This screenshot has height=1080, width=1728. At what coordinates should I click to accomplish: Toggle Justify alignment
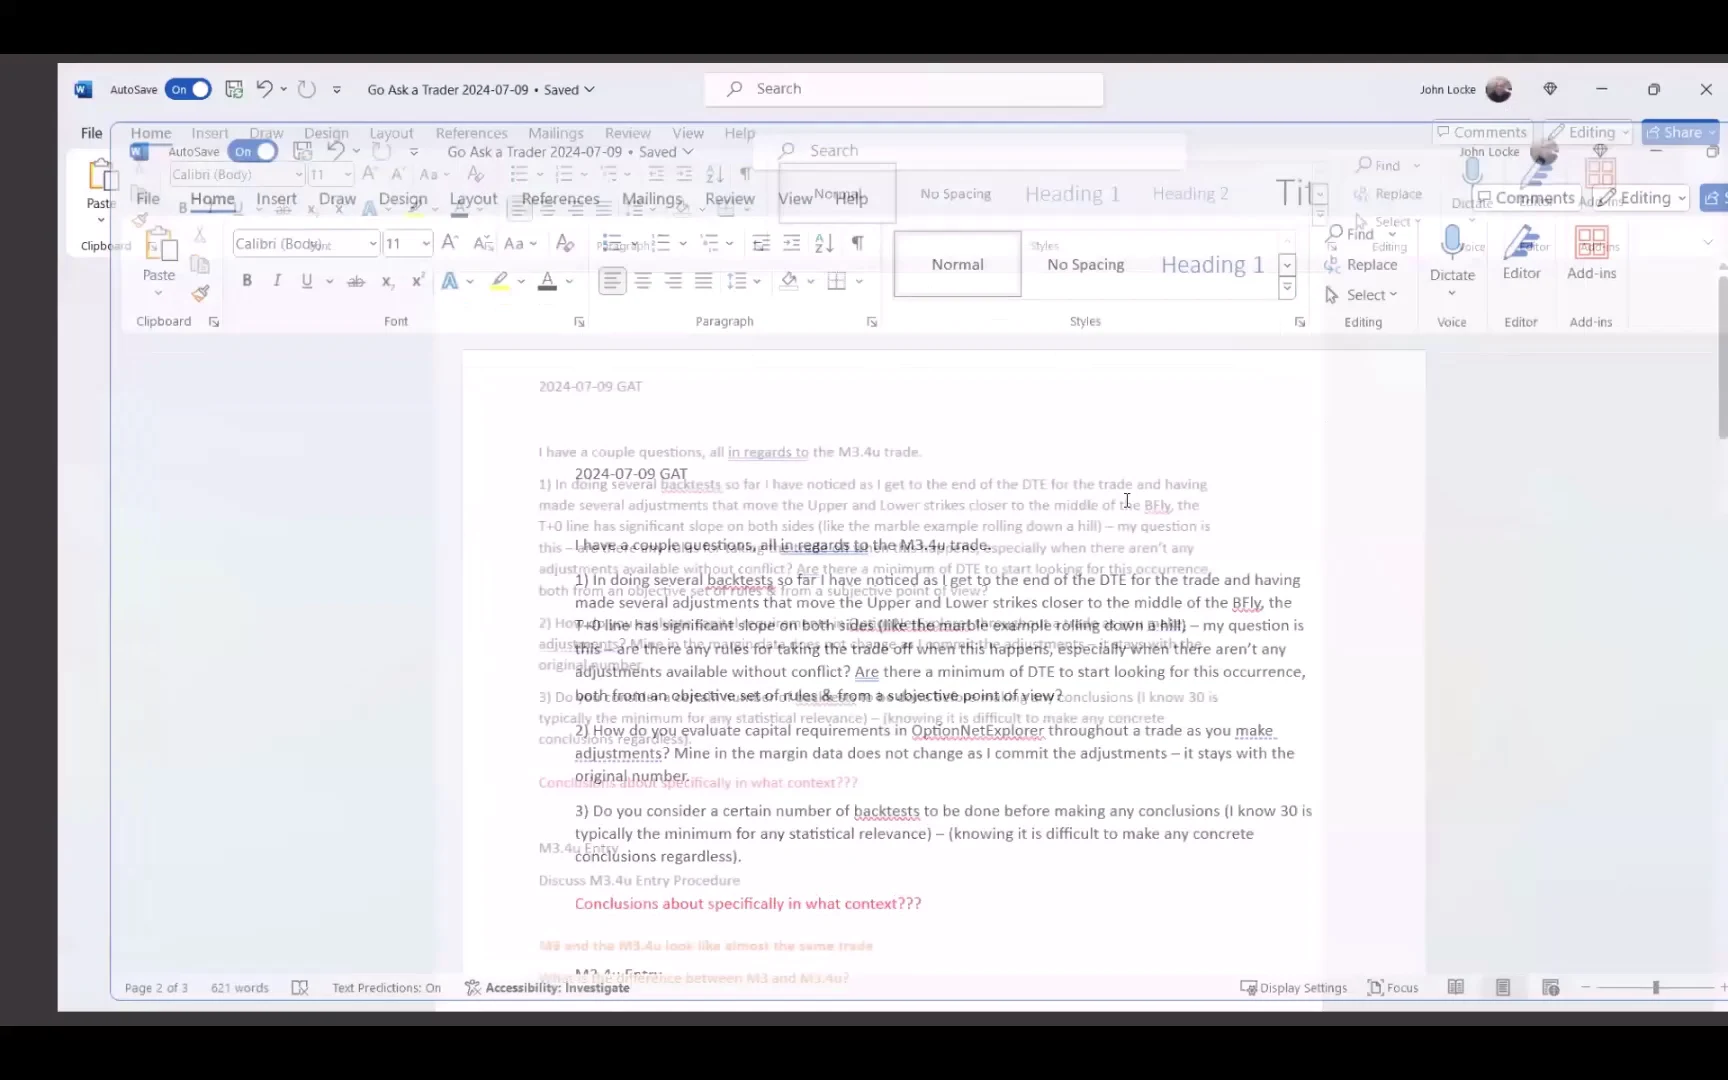coord(704,281)
